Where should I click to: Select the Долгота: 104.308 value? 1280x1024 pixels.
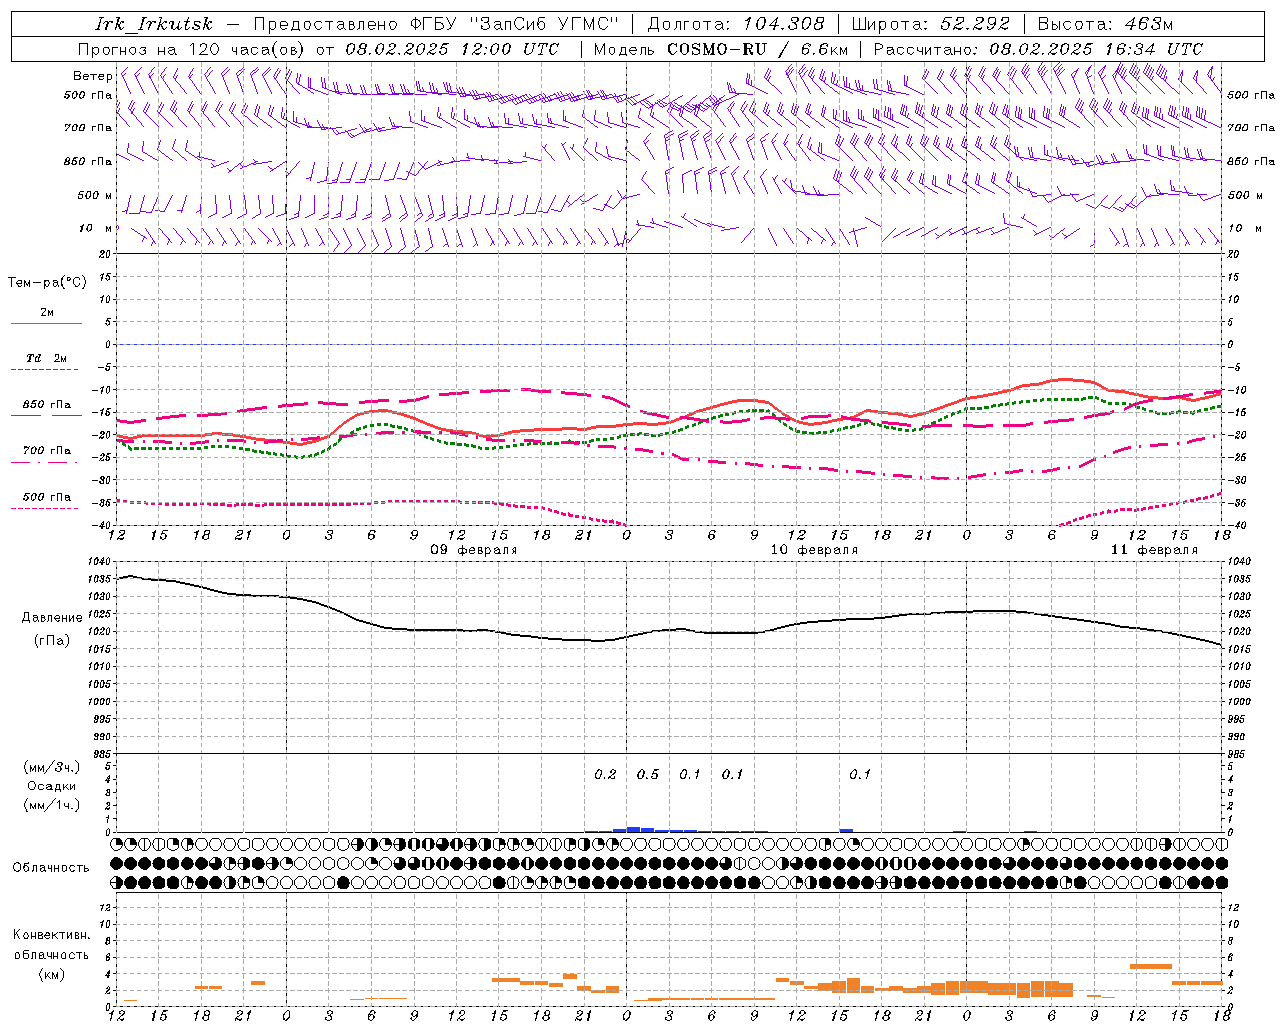(736, 24)
